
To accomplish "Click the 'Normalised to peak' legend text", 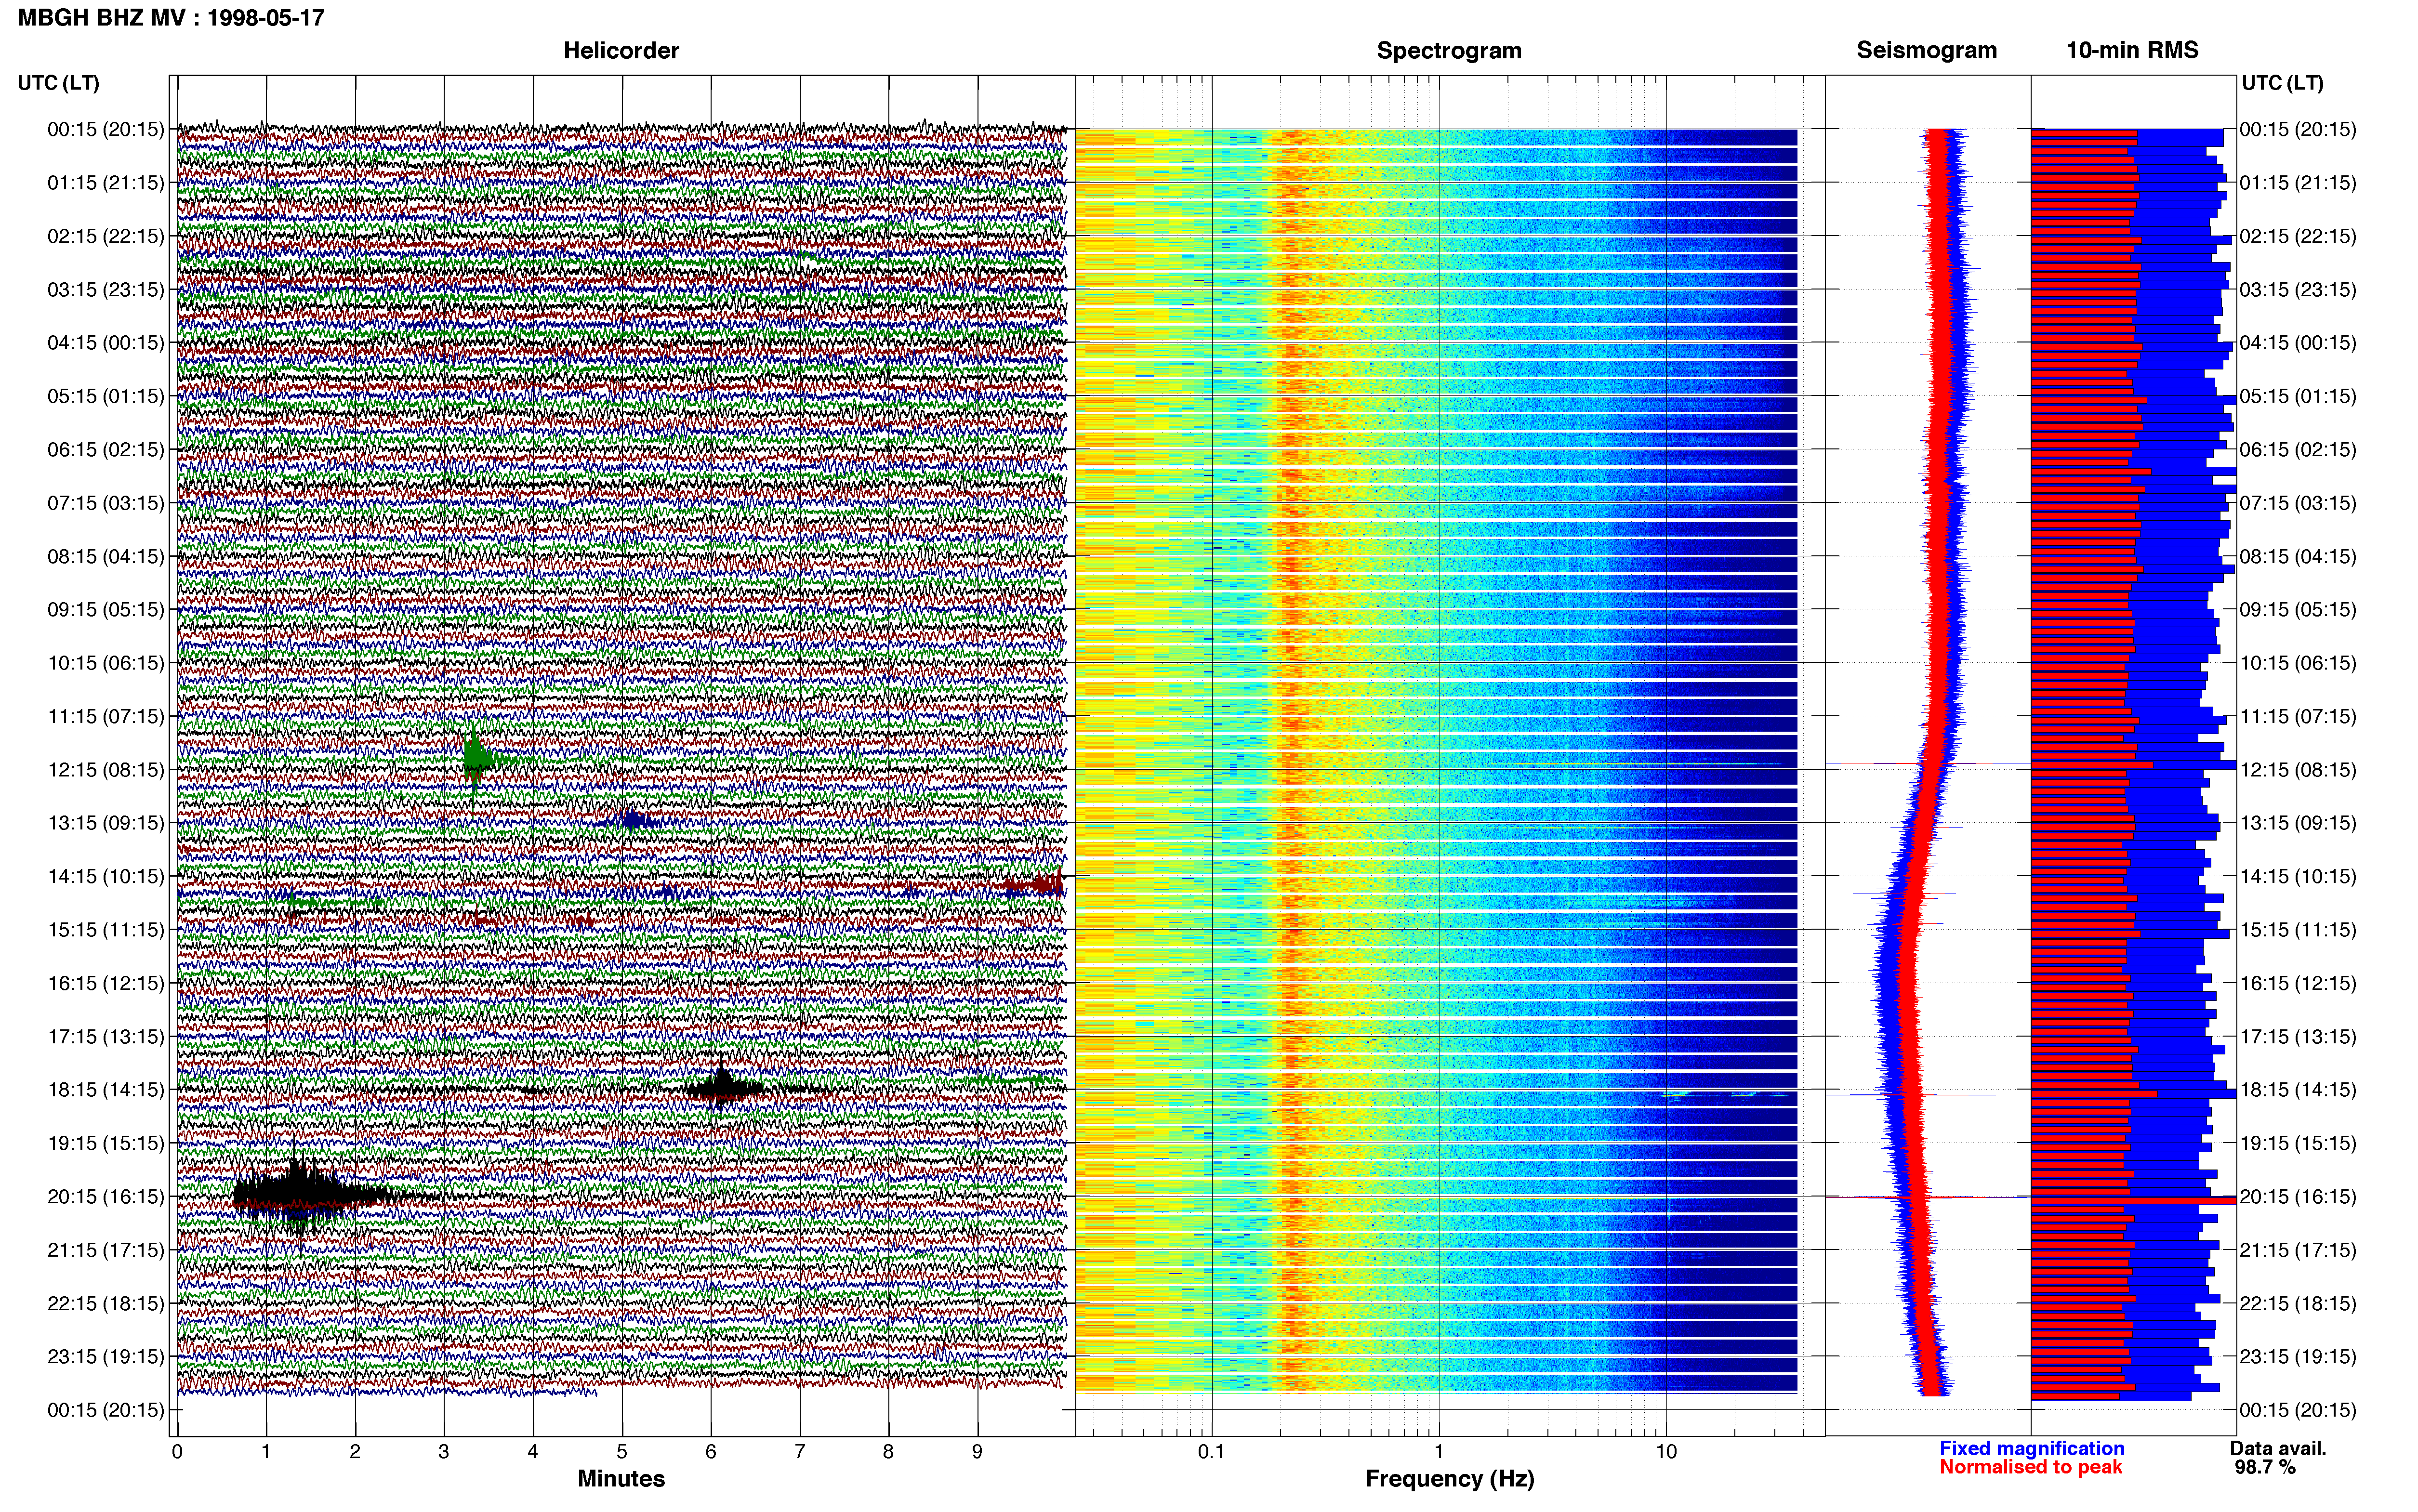I will click(x=2030, y=1467).
